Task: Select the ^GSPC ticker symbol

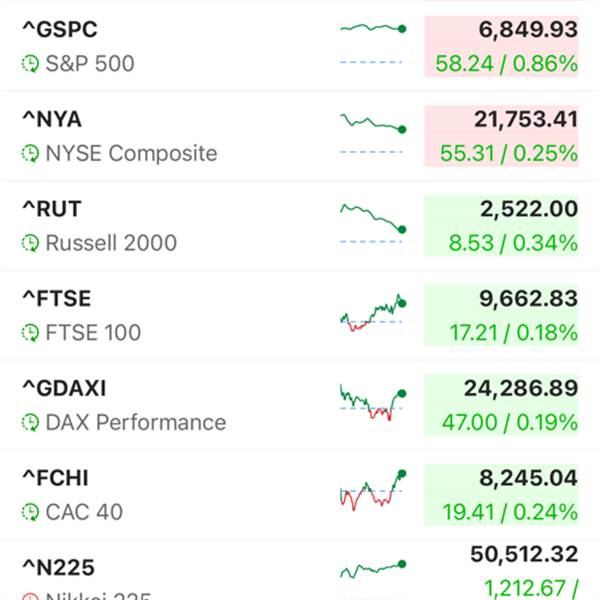Action: [60, 30]
